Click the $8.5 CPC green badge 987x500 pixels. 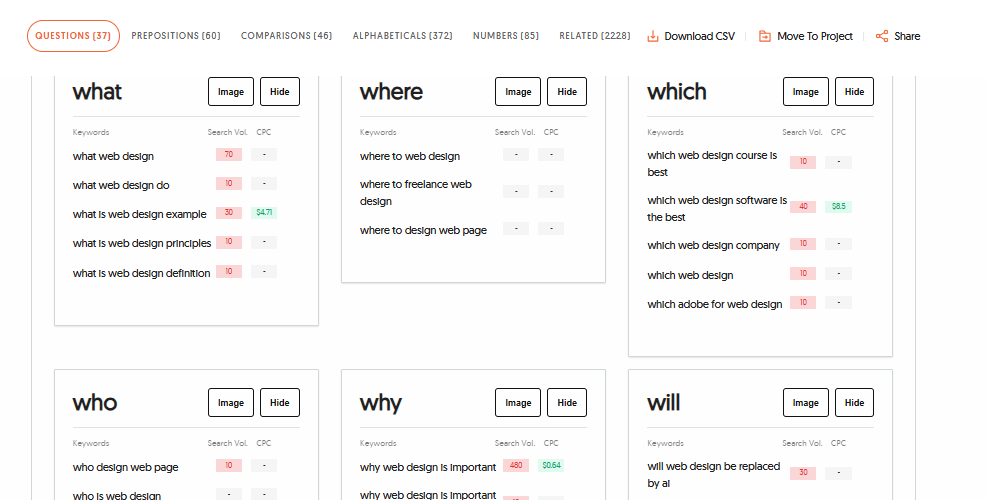(838, 207)
